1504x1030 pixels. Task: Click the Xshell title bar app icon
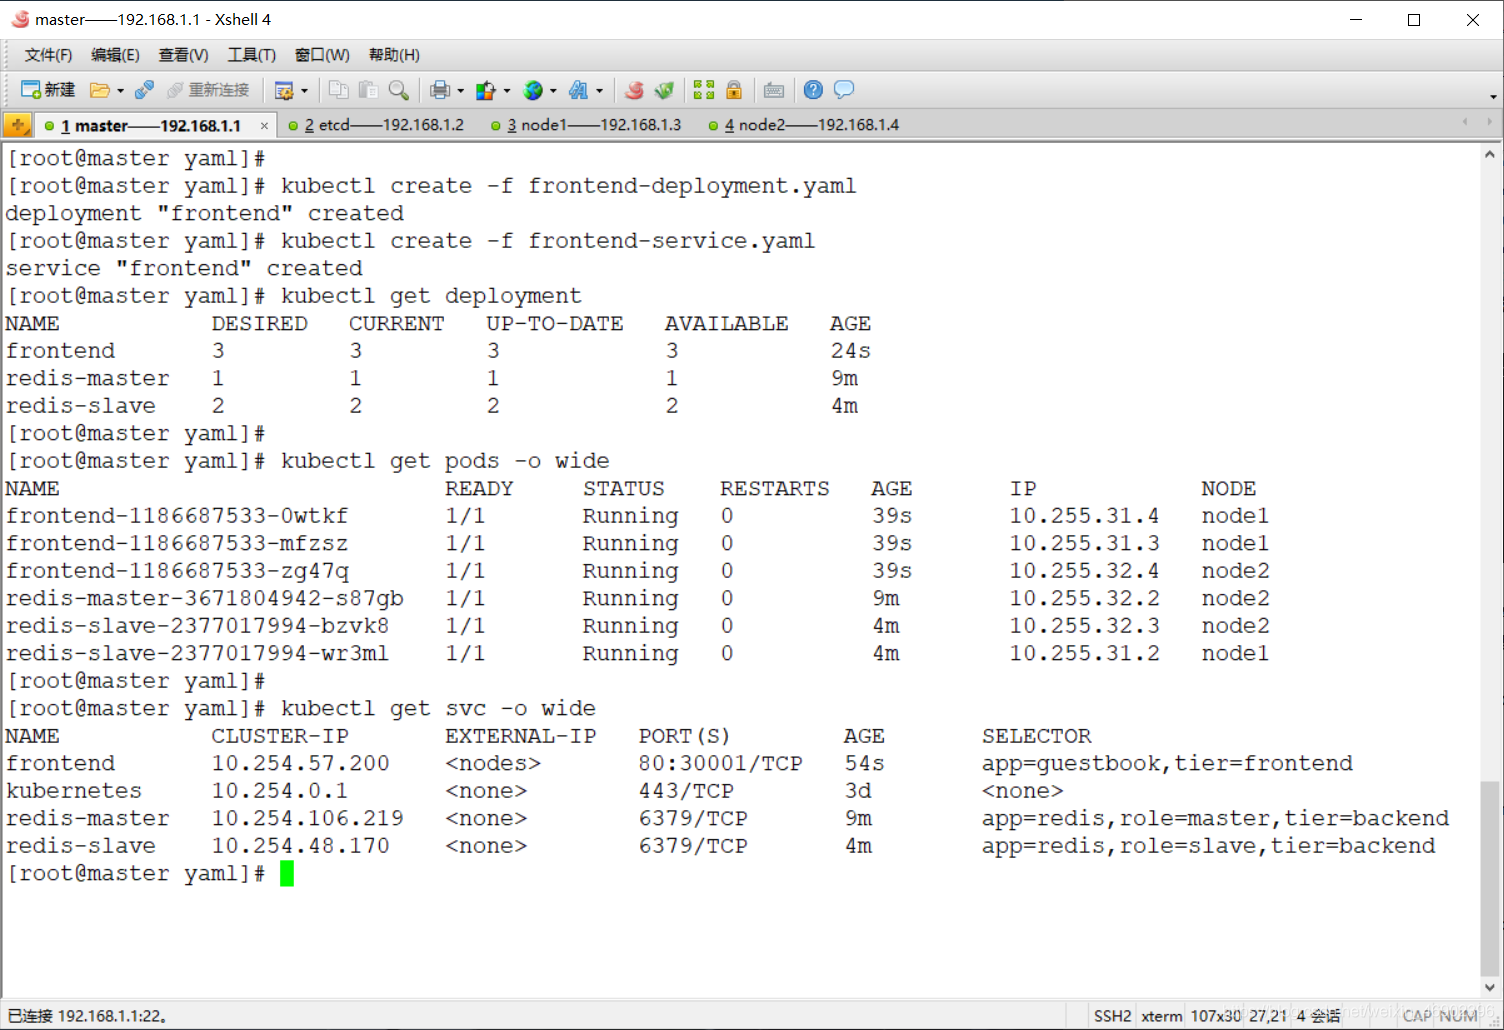coord(20,19)
